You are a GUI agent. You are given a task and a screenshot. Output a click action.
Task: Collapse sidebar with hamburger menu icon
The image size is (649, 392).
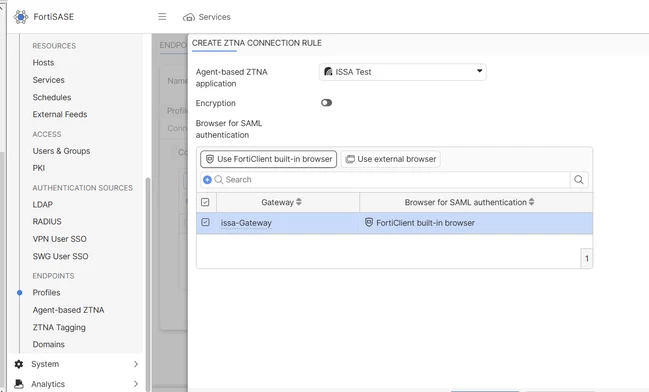[162, 17]
